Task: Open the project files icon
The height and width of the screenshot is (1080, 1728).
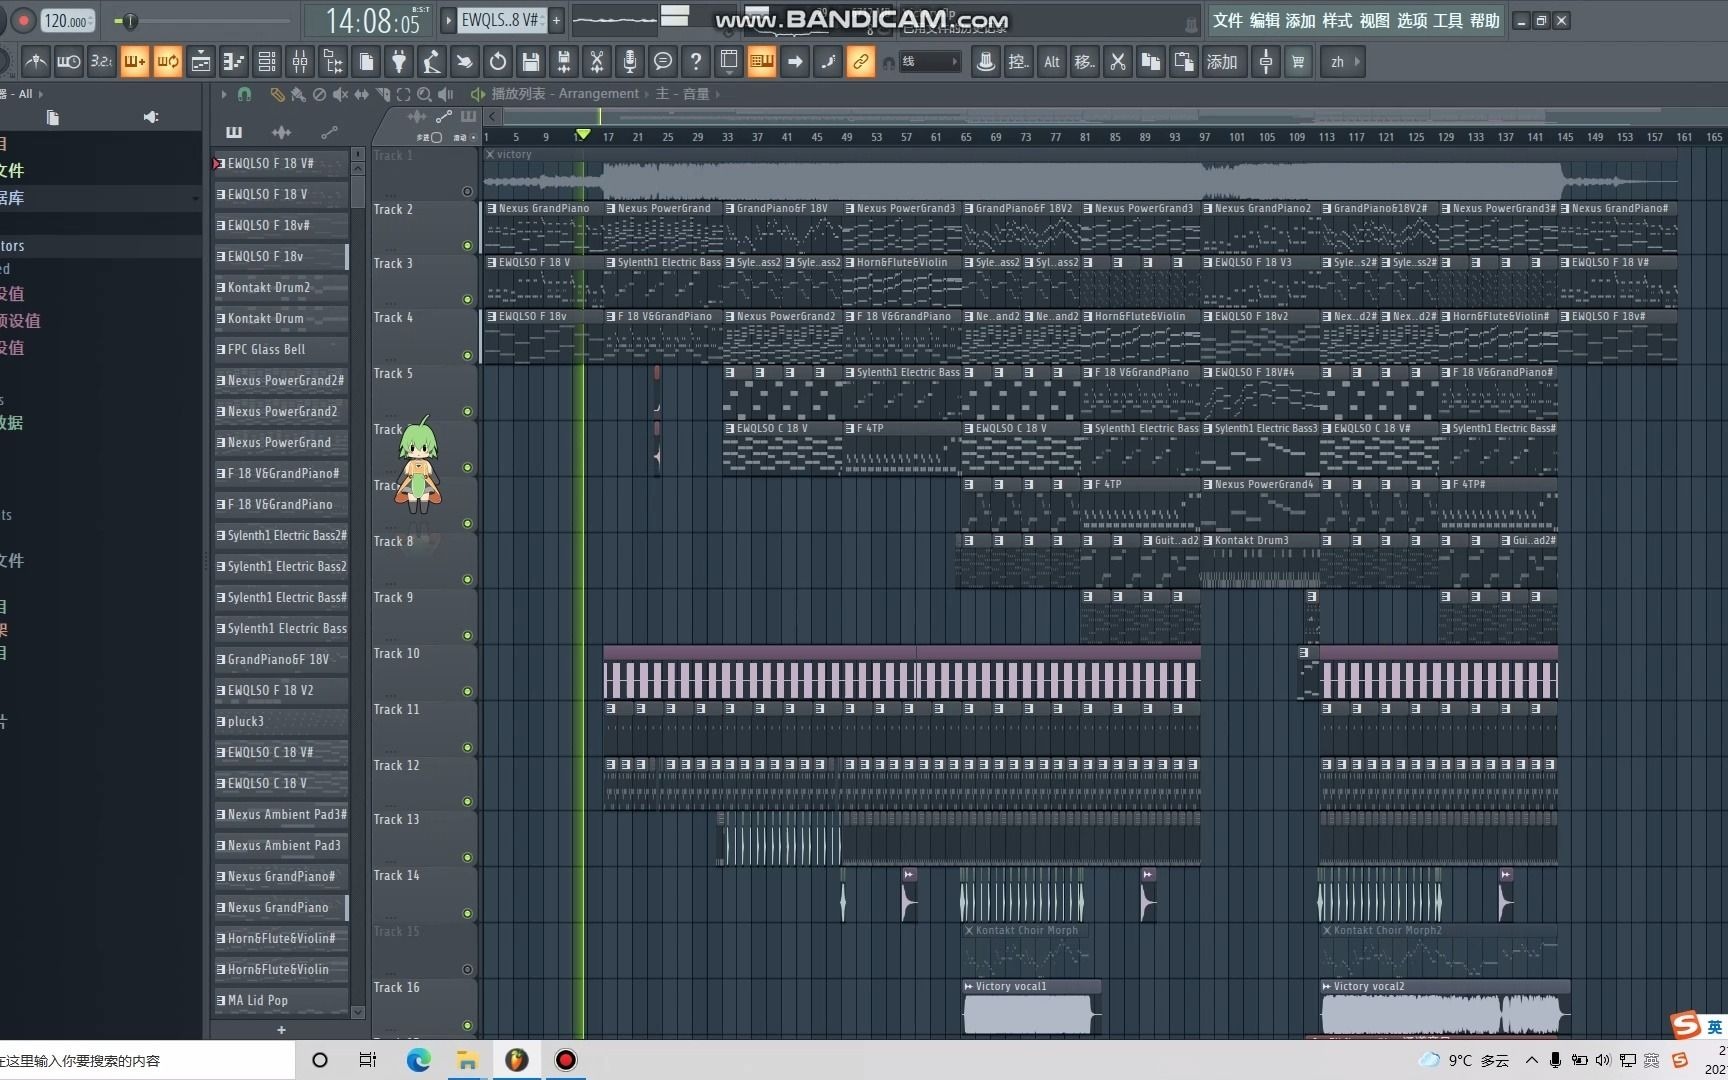Action: [366, 62]
